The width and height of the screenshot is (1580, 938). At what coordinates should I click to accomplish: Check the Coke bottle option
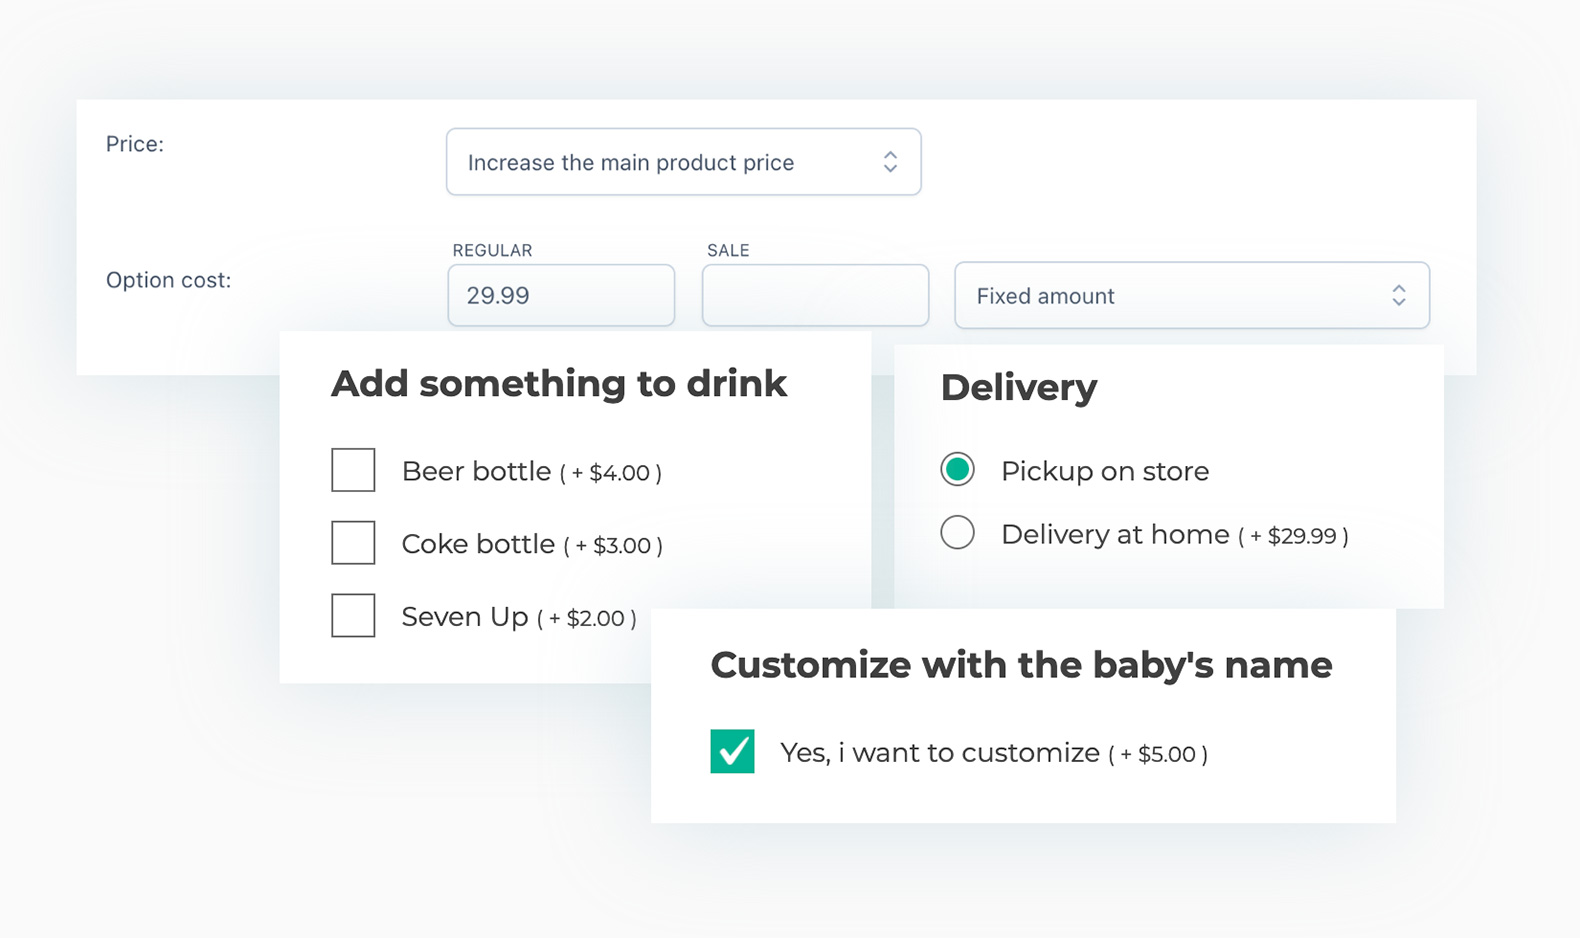pos(352,543)
